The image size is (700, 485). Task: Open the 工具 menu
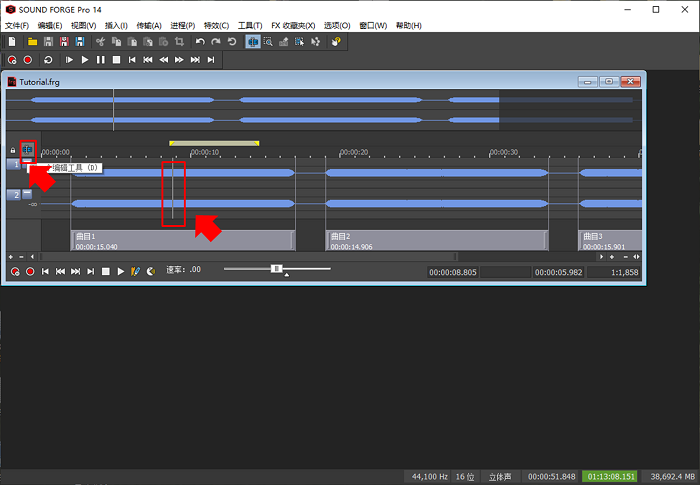point(250,25)
